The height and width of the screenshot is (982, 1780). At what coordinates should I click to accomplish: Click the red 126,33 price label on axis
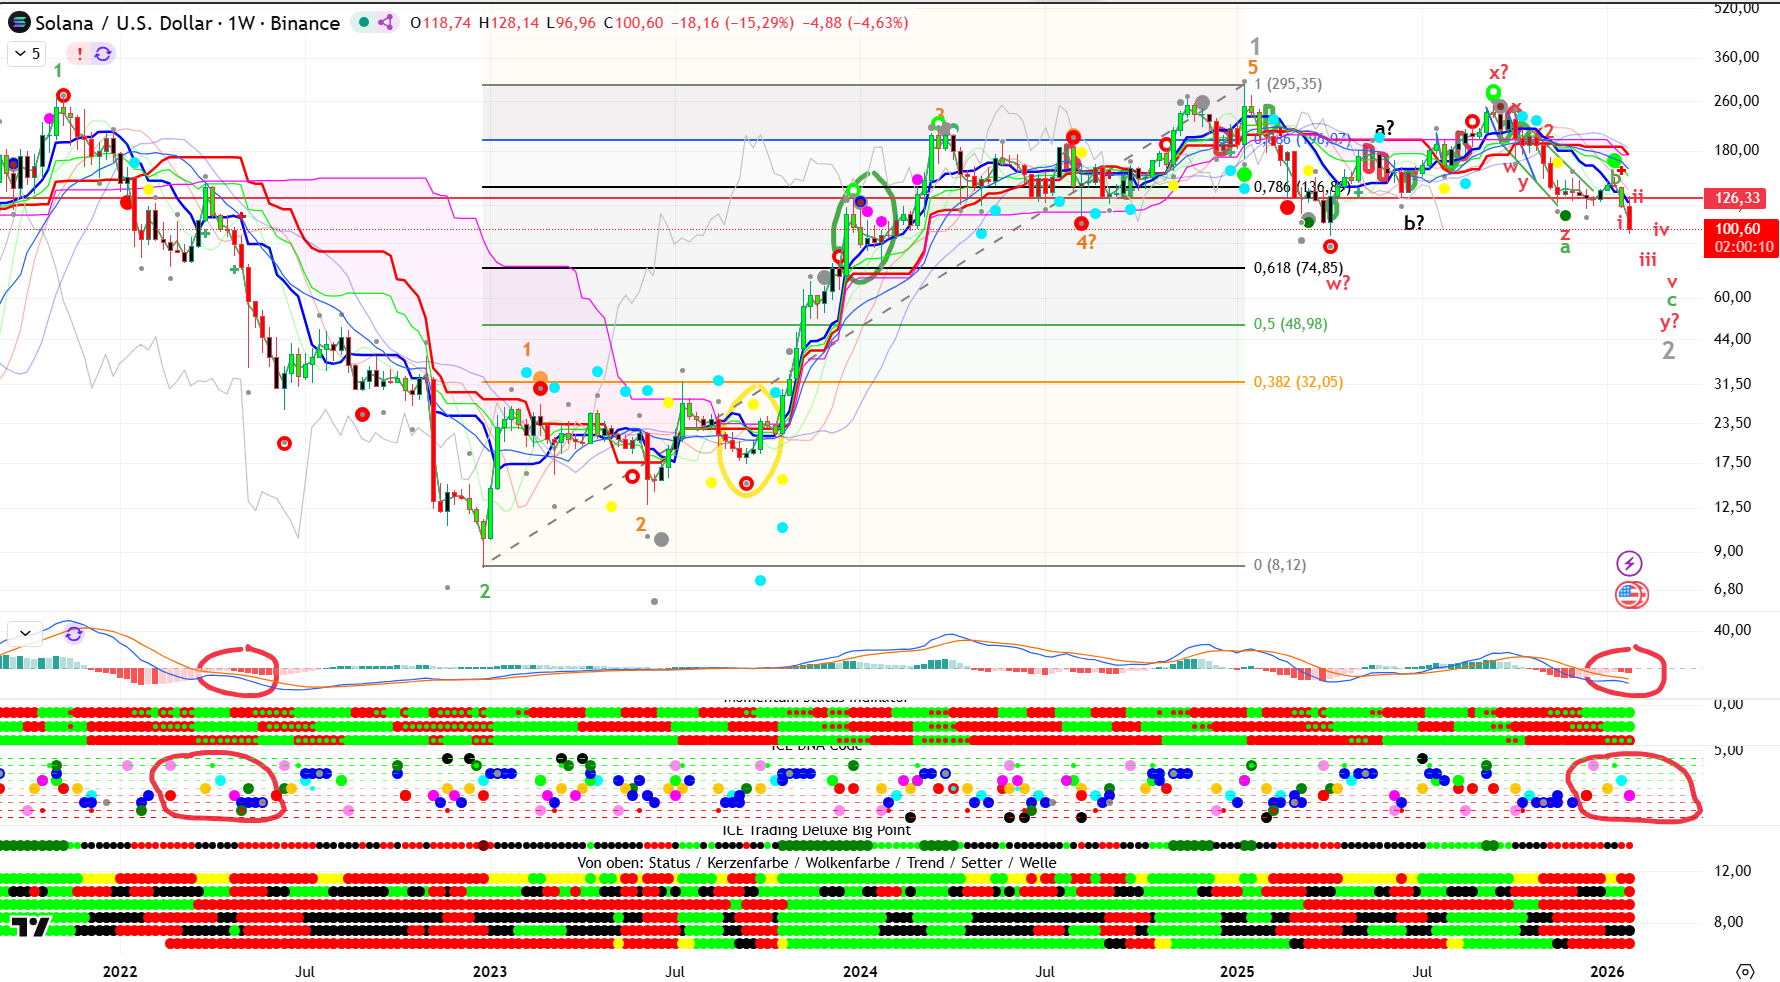(1737, 198)
